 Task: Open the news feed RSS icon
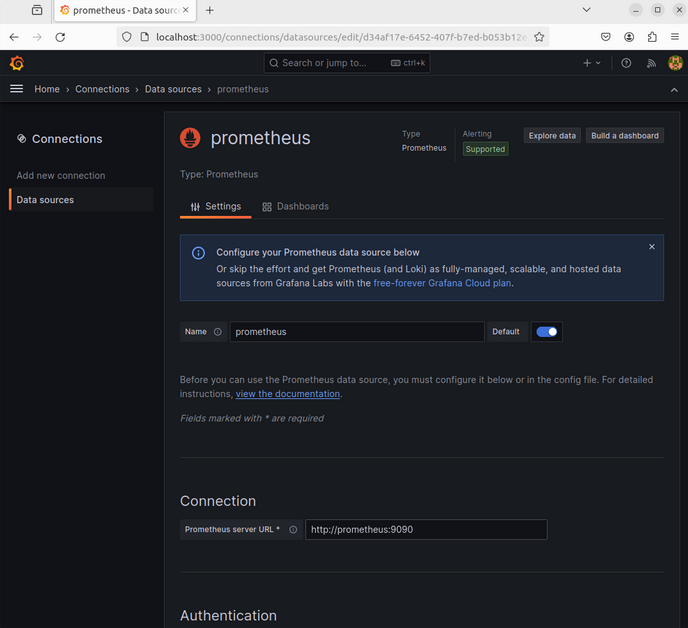(651, 63)
